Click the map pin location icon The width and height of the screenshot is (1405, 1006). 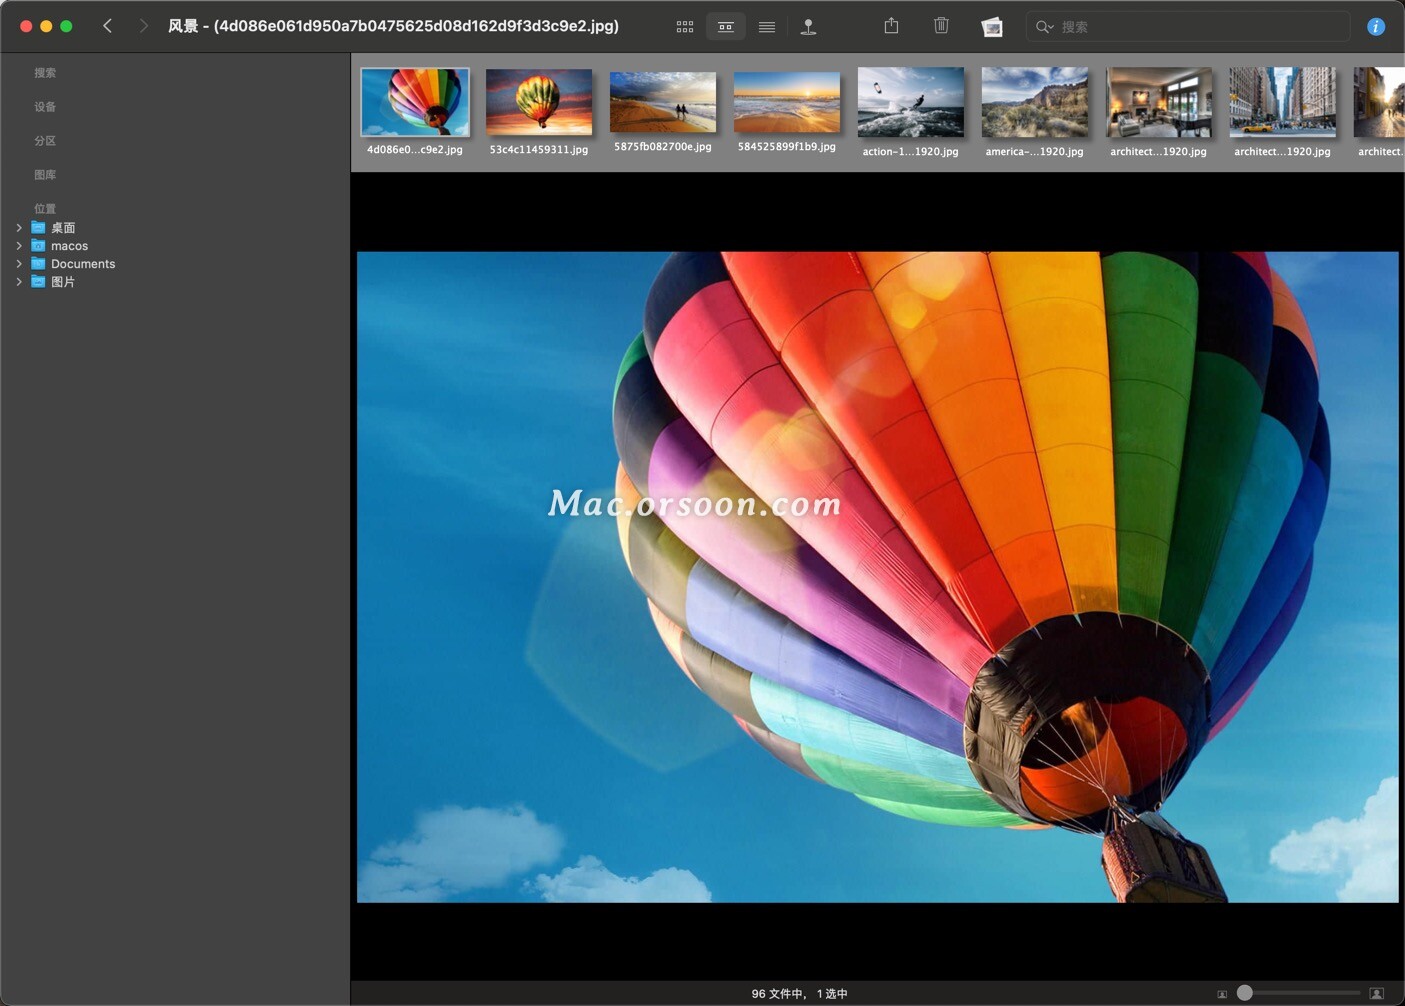point(808,27)
